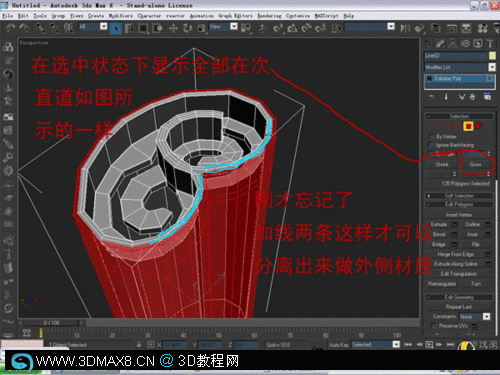Image resolution: width=500 pixels, height=375 pixels.
Task: Click the Grow selection button
Action: click(475, 164)
